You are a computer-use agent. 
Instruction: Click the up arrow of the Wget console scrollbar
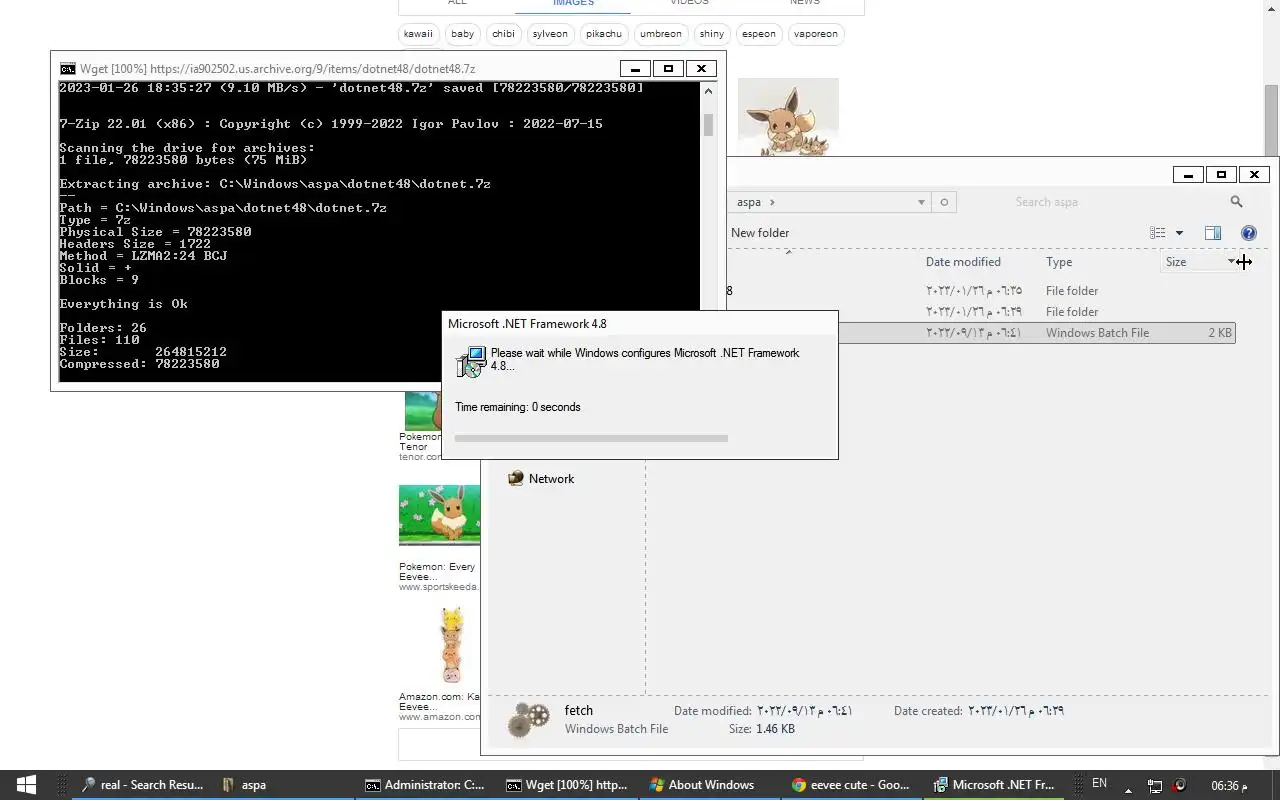[x=708, y=91]
